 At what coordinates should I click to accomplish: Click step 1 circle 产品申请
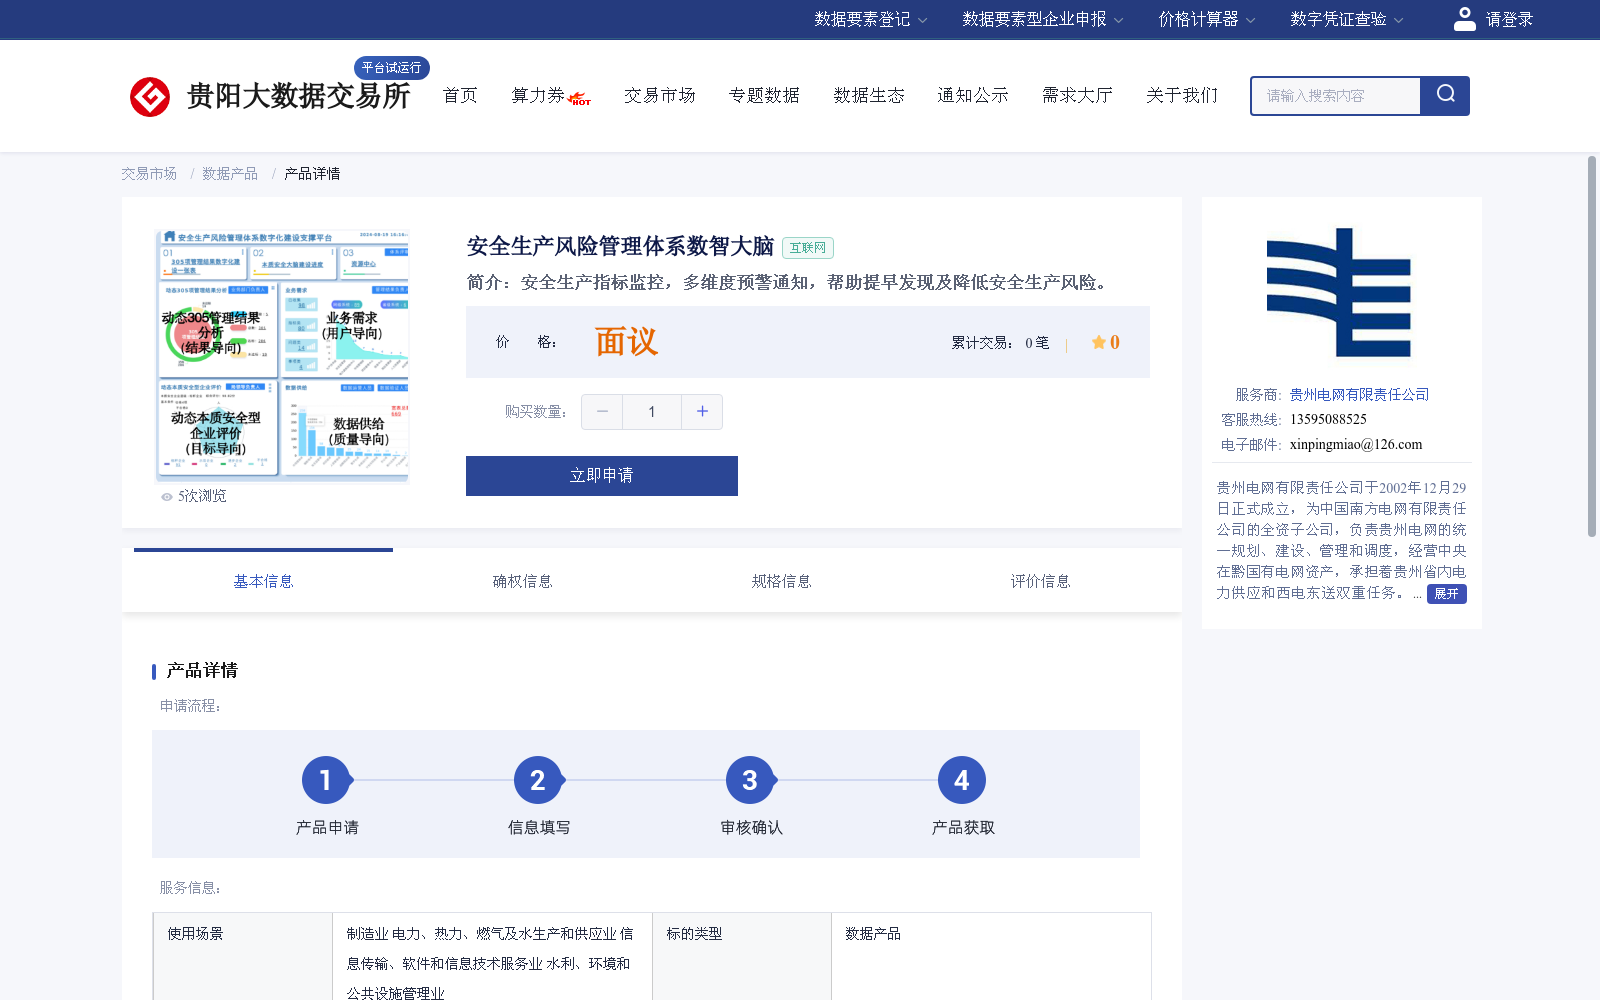326,780
